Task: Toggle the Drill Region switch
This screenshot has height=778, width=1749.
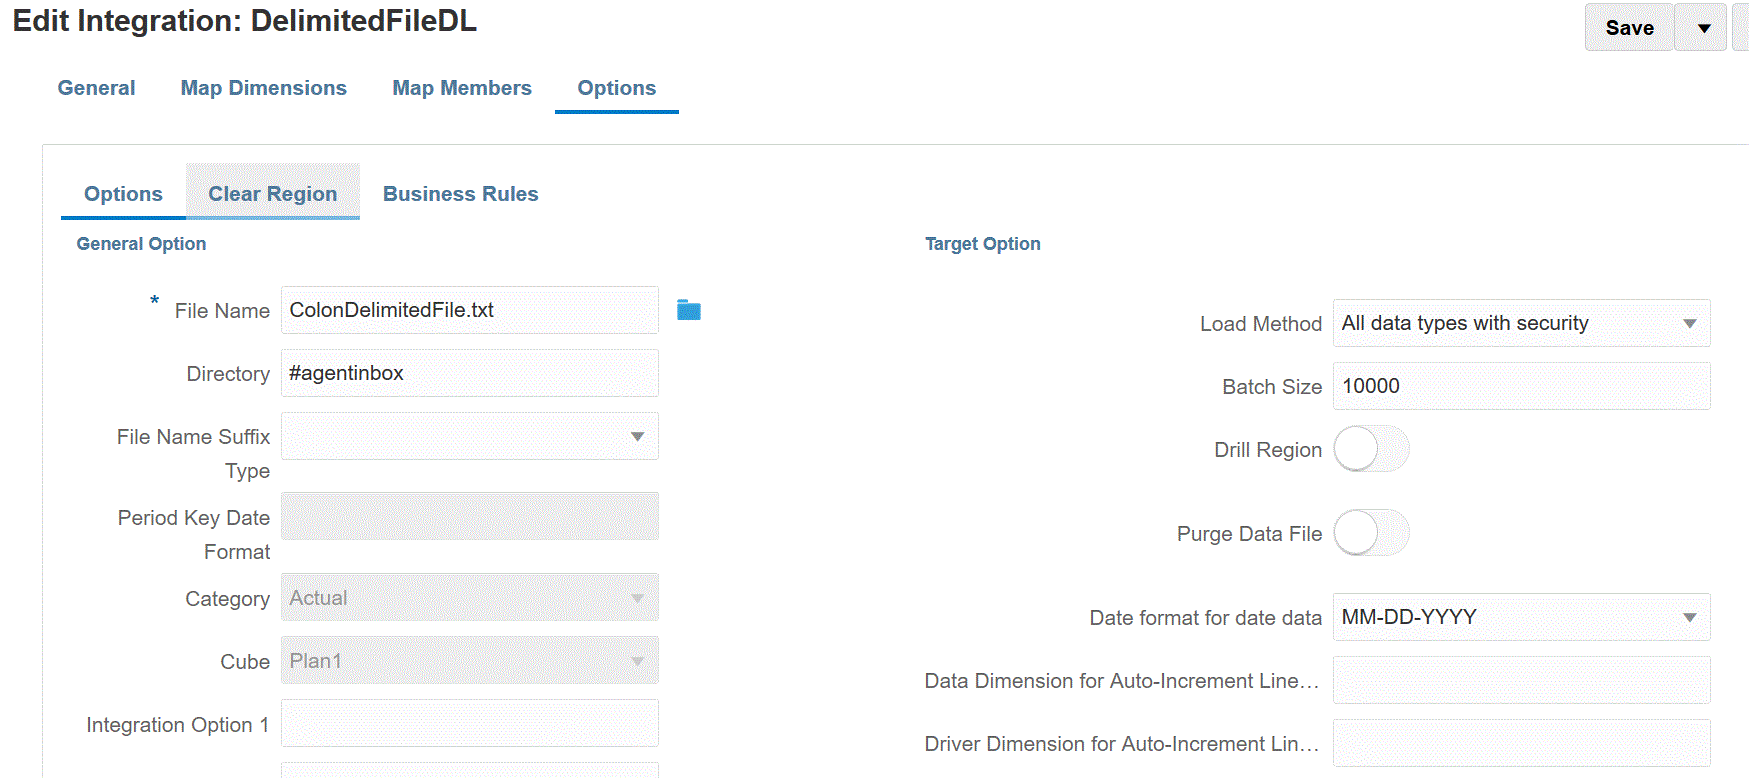Action: (x=1371, y=449)
